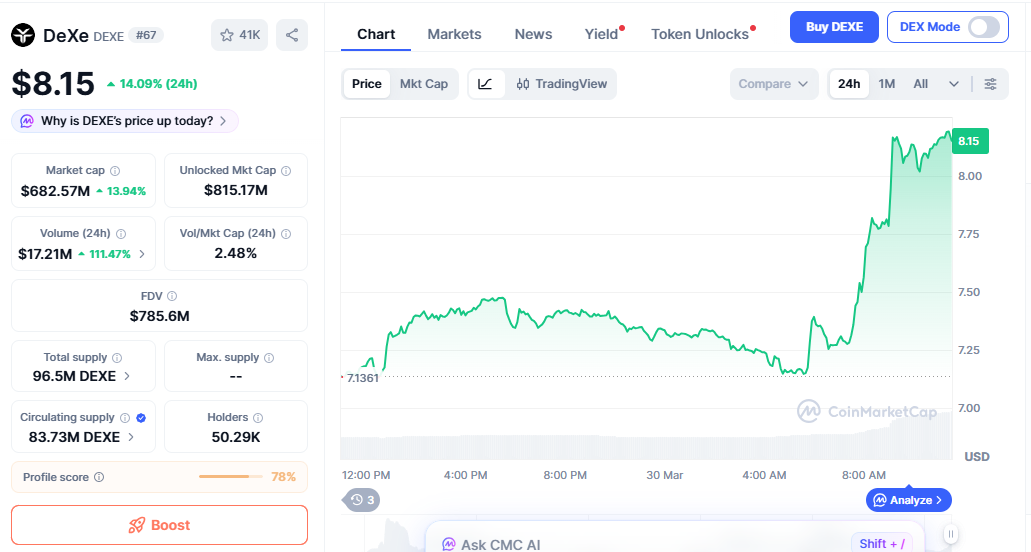Select the 1M time range
This screenshot has width=1031, height=552.
[886, 84]
